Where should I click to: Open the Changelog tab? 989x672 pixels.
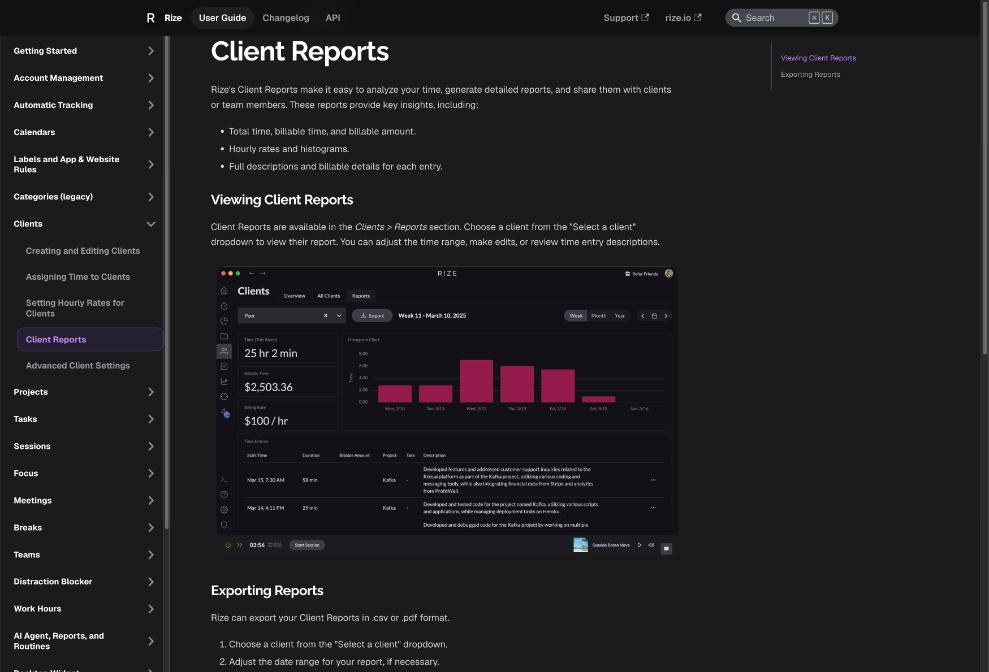[286, 18]
